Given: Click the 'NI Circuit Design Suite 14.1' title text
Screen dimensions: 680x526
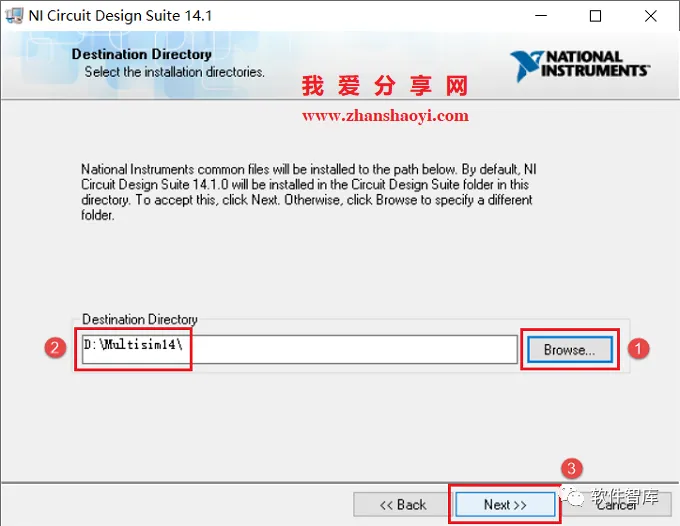Looking at the screenshot, I should click(120, 16).
